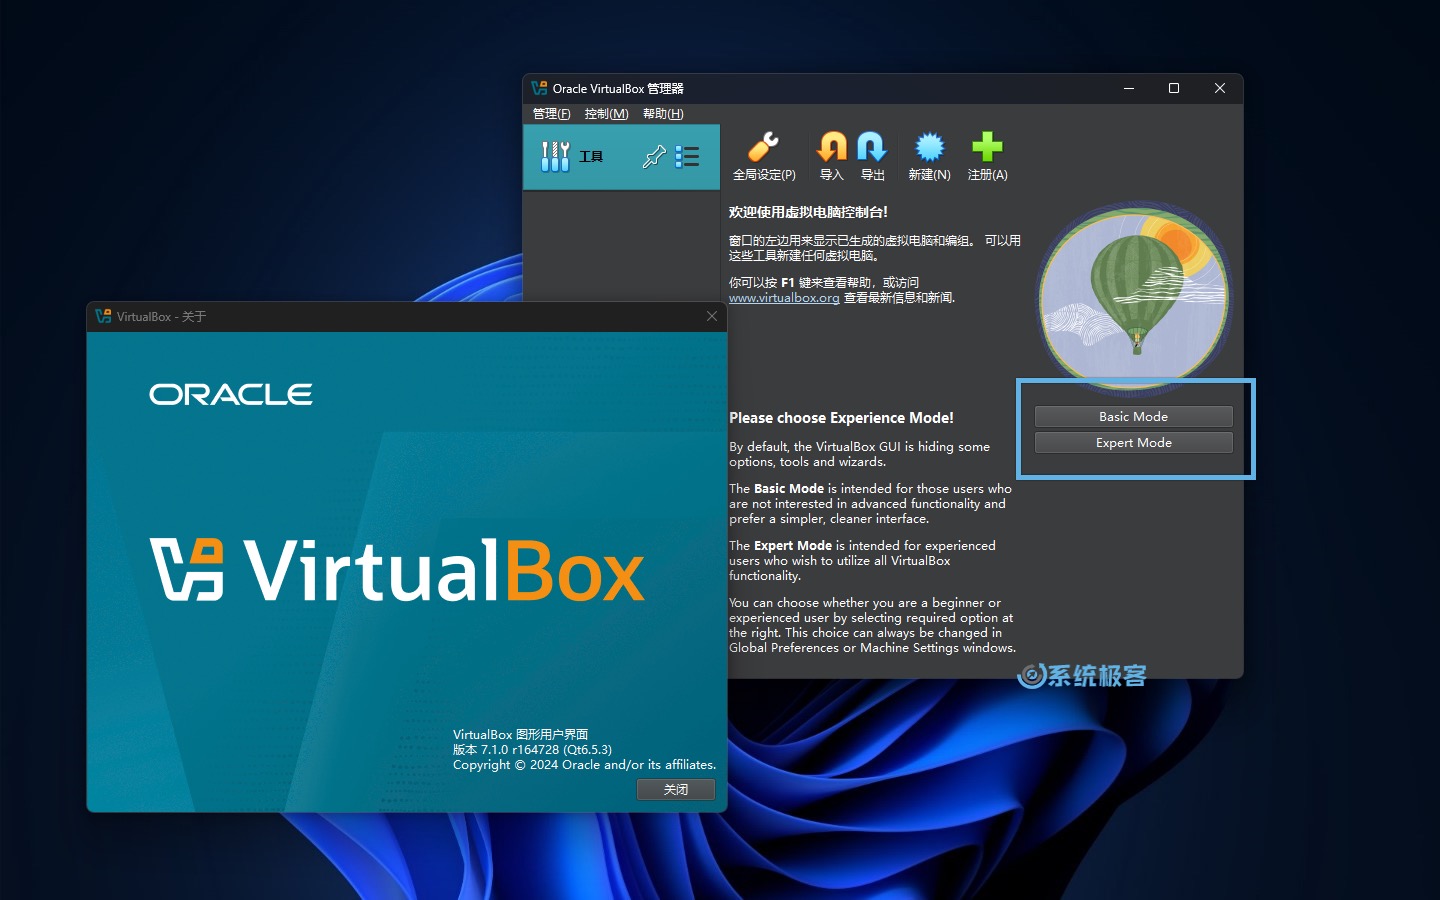
Task: Minimize the Oracle VirtualBox manager window
Action: point(1129,88)
